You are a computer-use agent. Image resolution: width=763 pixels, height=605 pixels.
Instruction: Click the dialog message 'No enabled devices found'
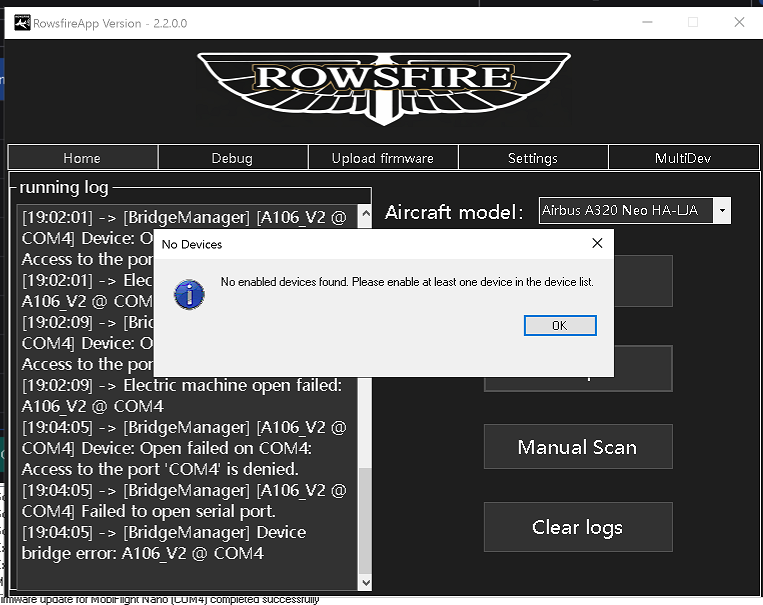284,282
